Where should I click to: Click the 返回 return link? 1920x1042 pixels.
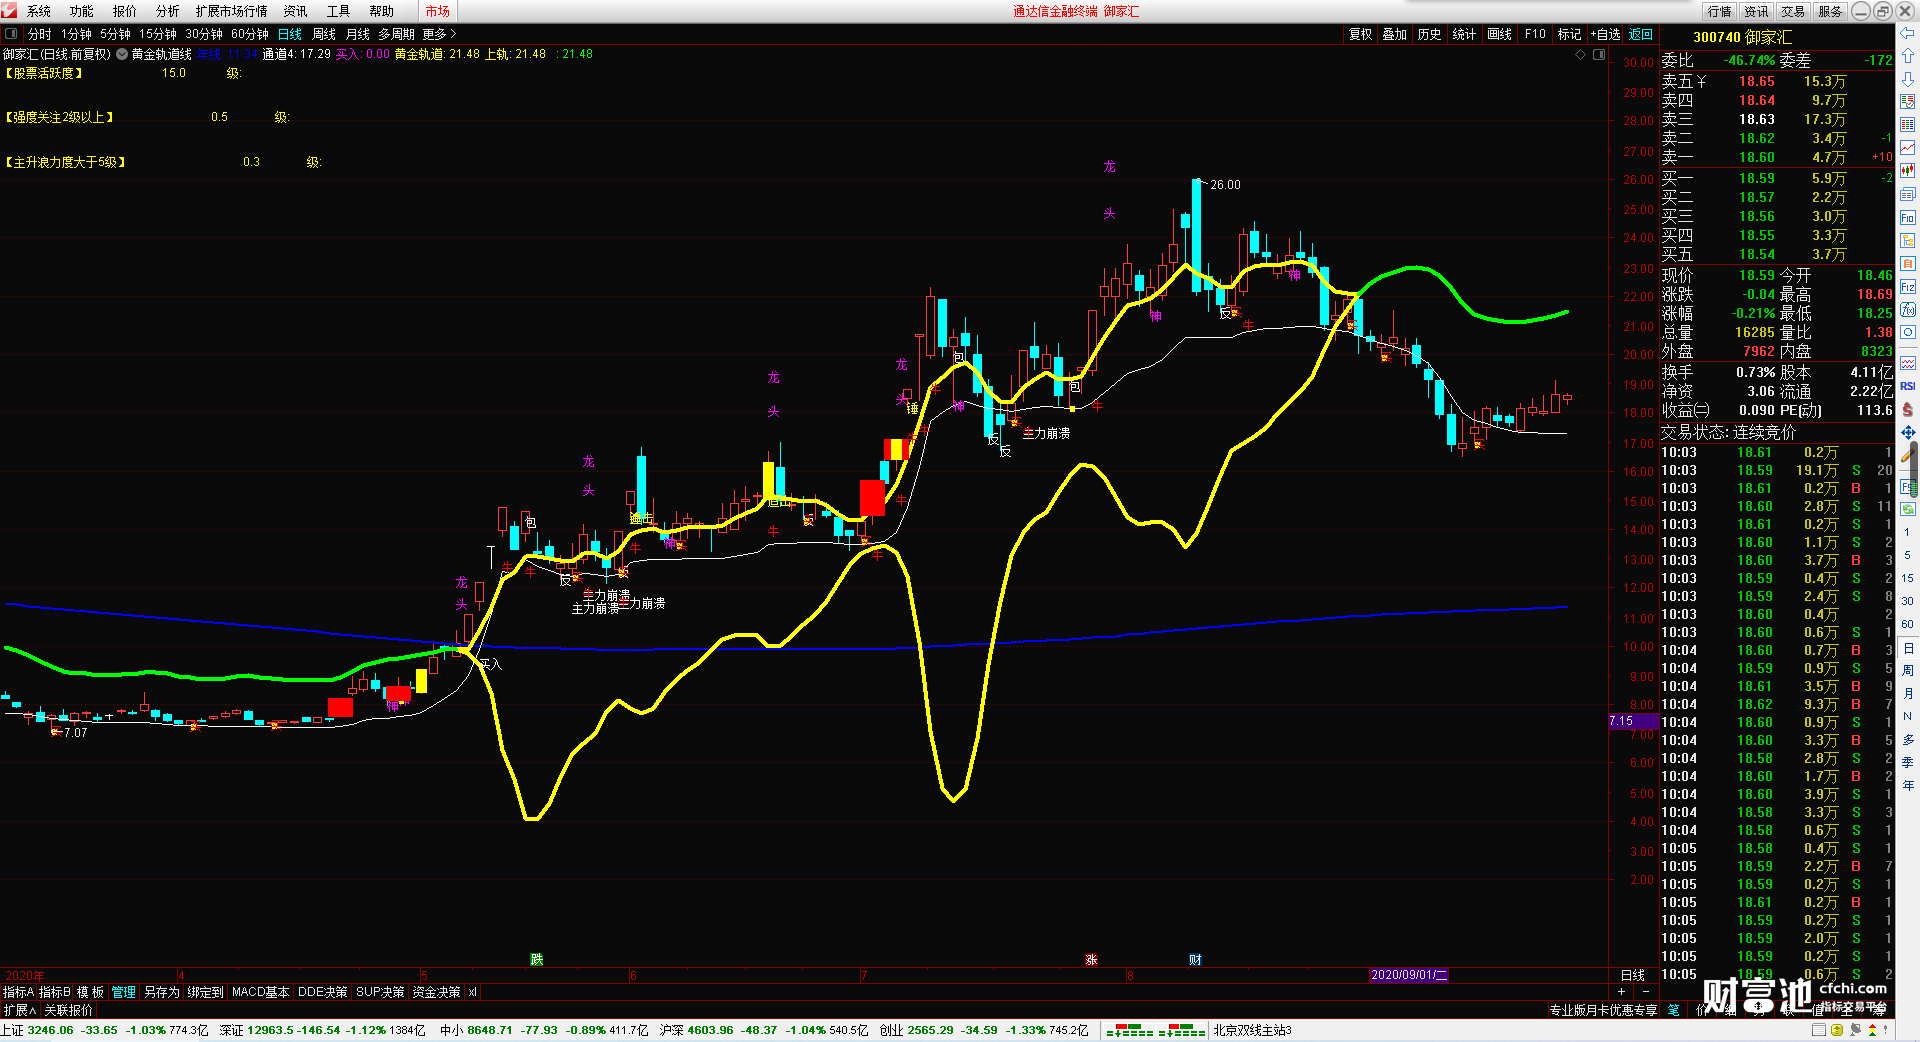click(x=1641, y=34)
